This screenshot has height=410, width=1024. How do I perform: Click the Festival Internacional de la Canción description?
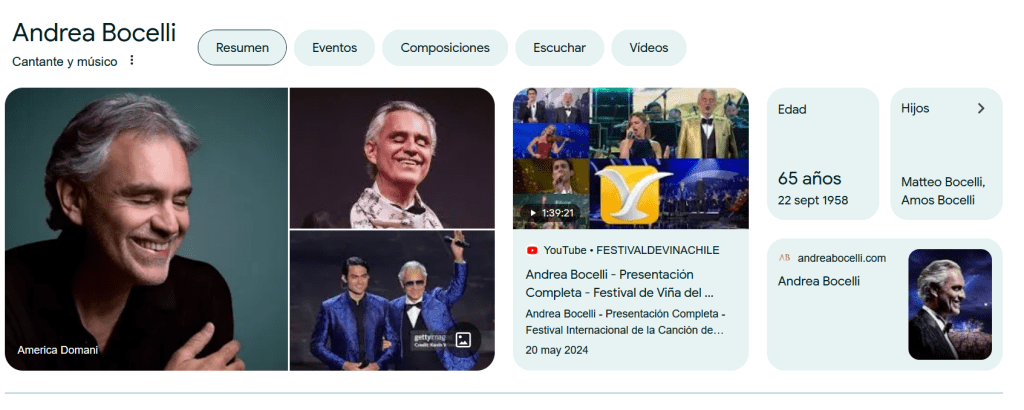(x=625, y=322)
